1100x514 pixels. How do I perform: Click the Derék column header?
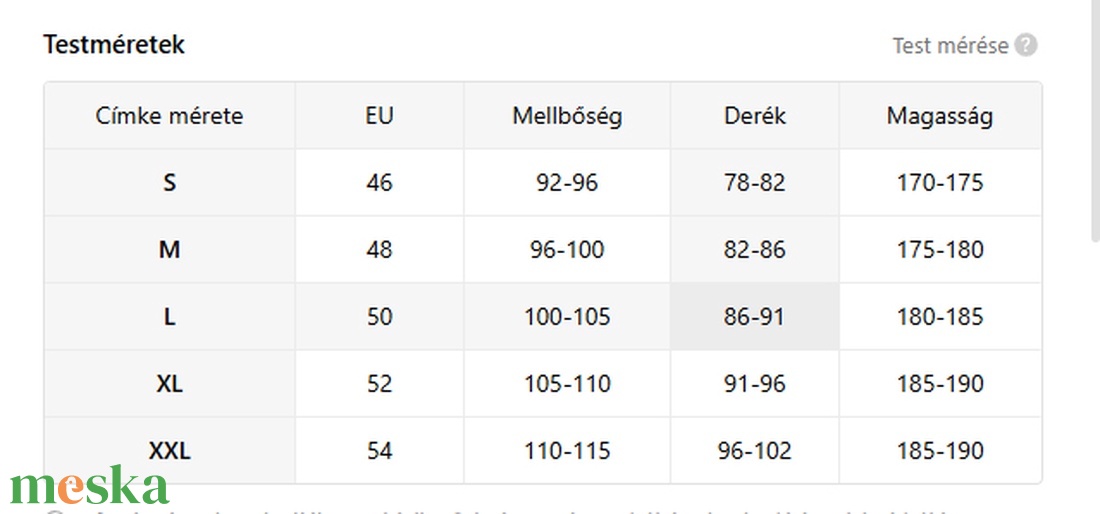[x=755, y=116]
